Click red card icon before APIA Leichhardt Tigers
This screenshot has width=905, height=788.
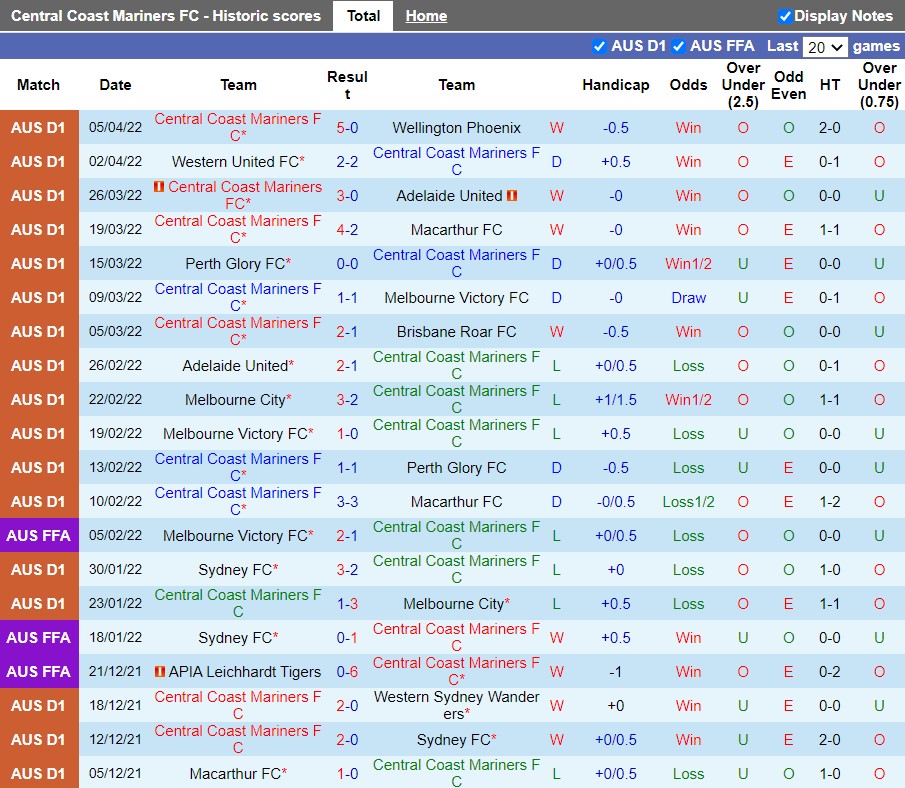[160, 672]
